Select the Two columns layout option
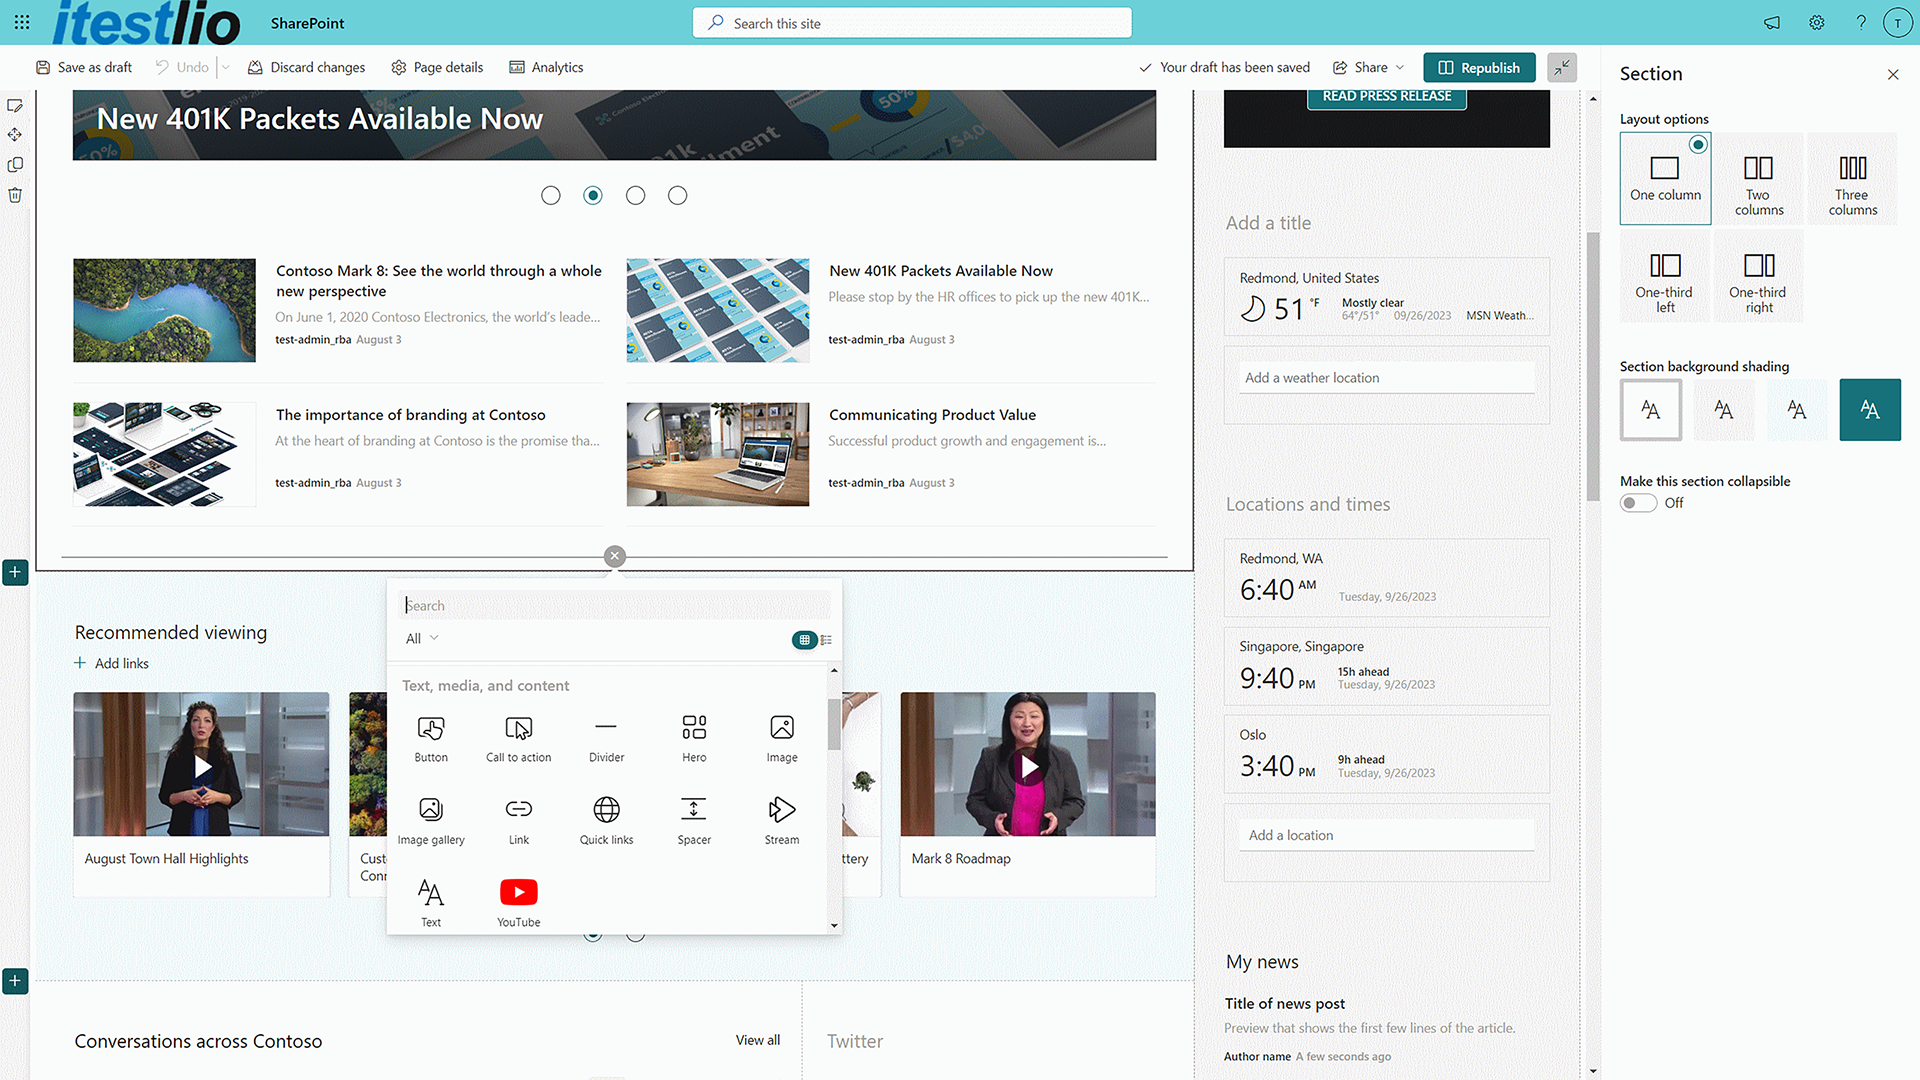Viewport: 1920px width, 1080px height. [1758, 178]
